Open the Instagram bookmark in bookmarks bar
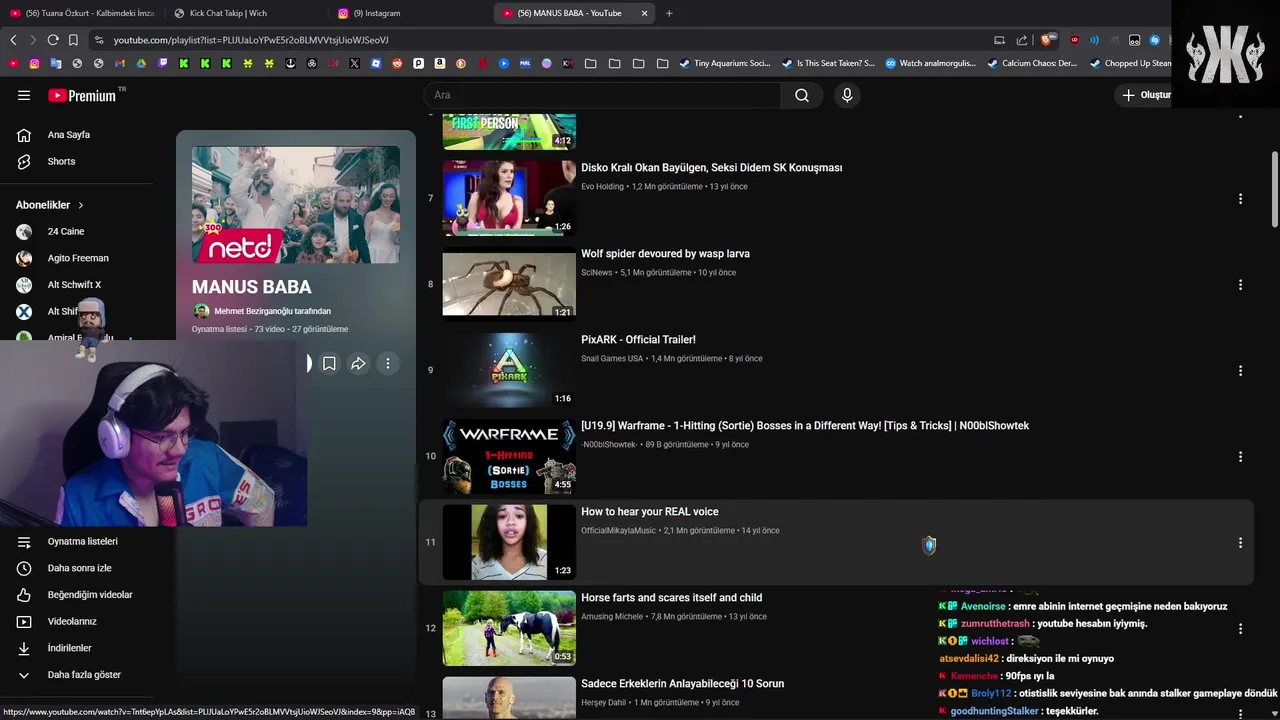 pos(34,63)
